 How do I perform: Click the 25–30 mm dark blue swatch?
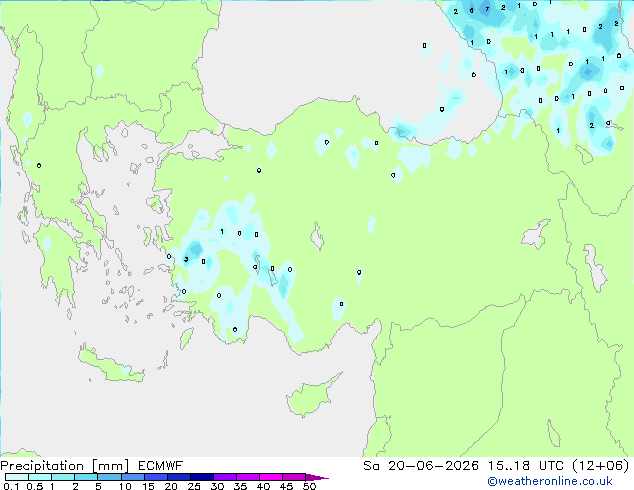click(202, 477)
